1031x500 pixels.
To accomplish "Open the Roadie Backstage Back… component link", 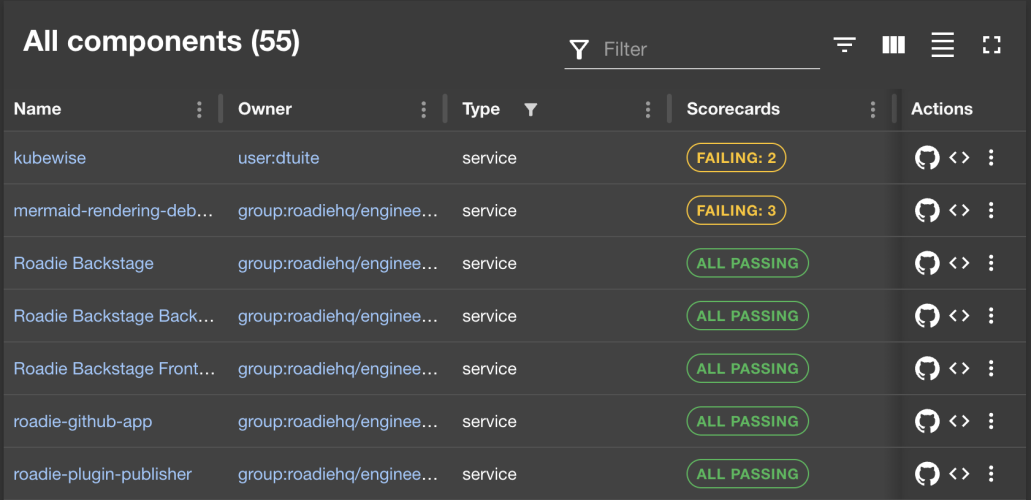I will pos(114,316).
